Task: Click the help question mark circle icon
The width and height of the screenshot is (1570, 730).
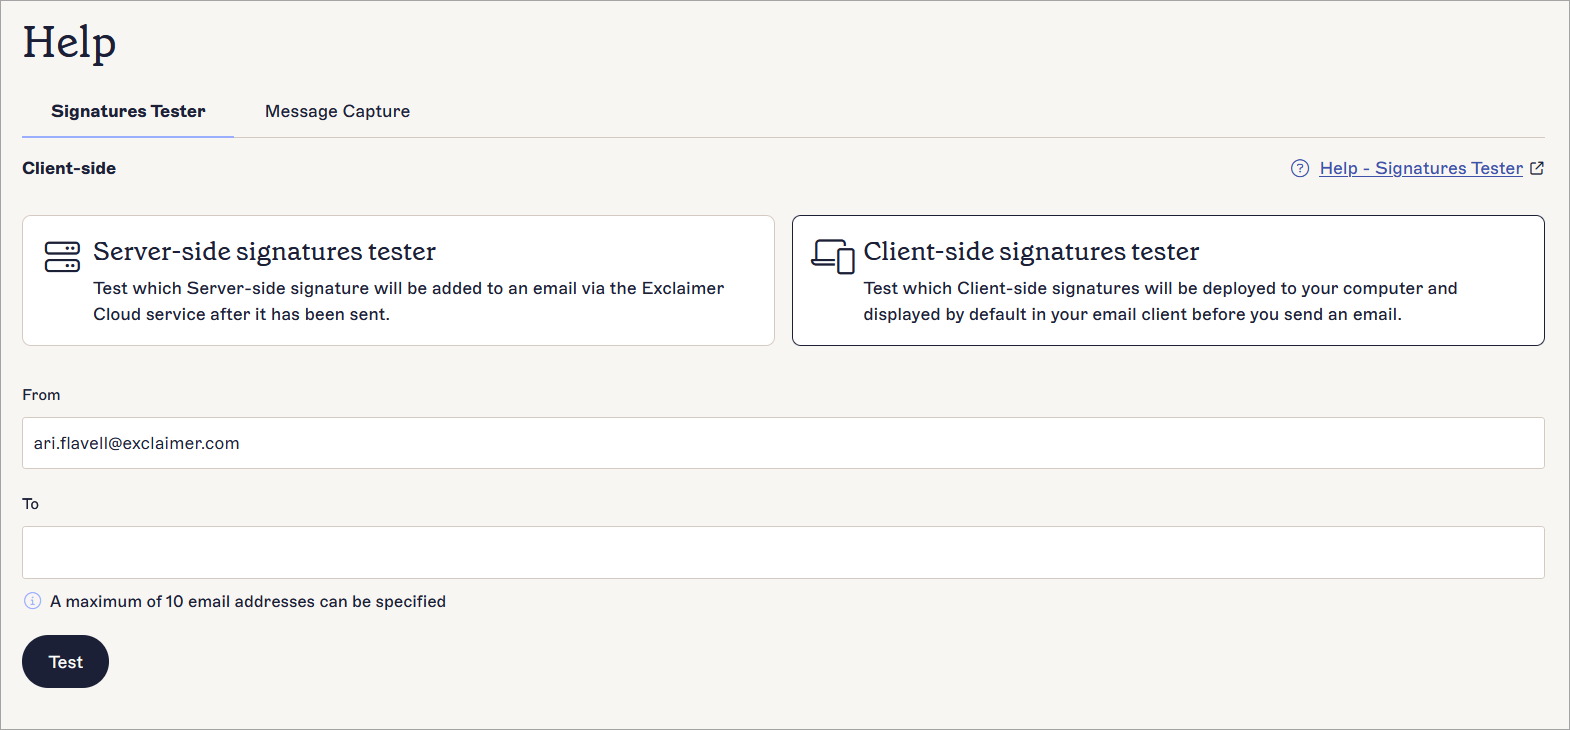Action: coord(1300,168)
